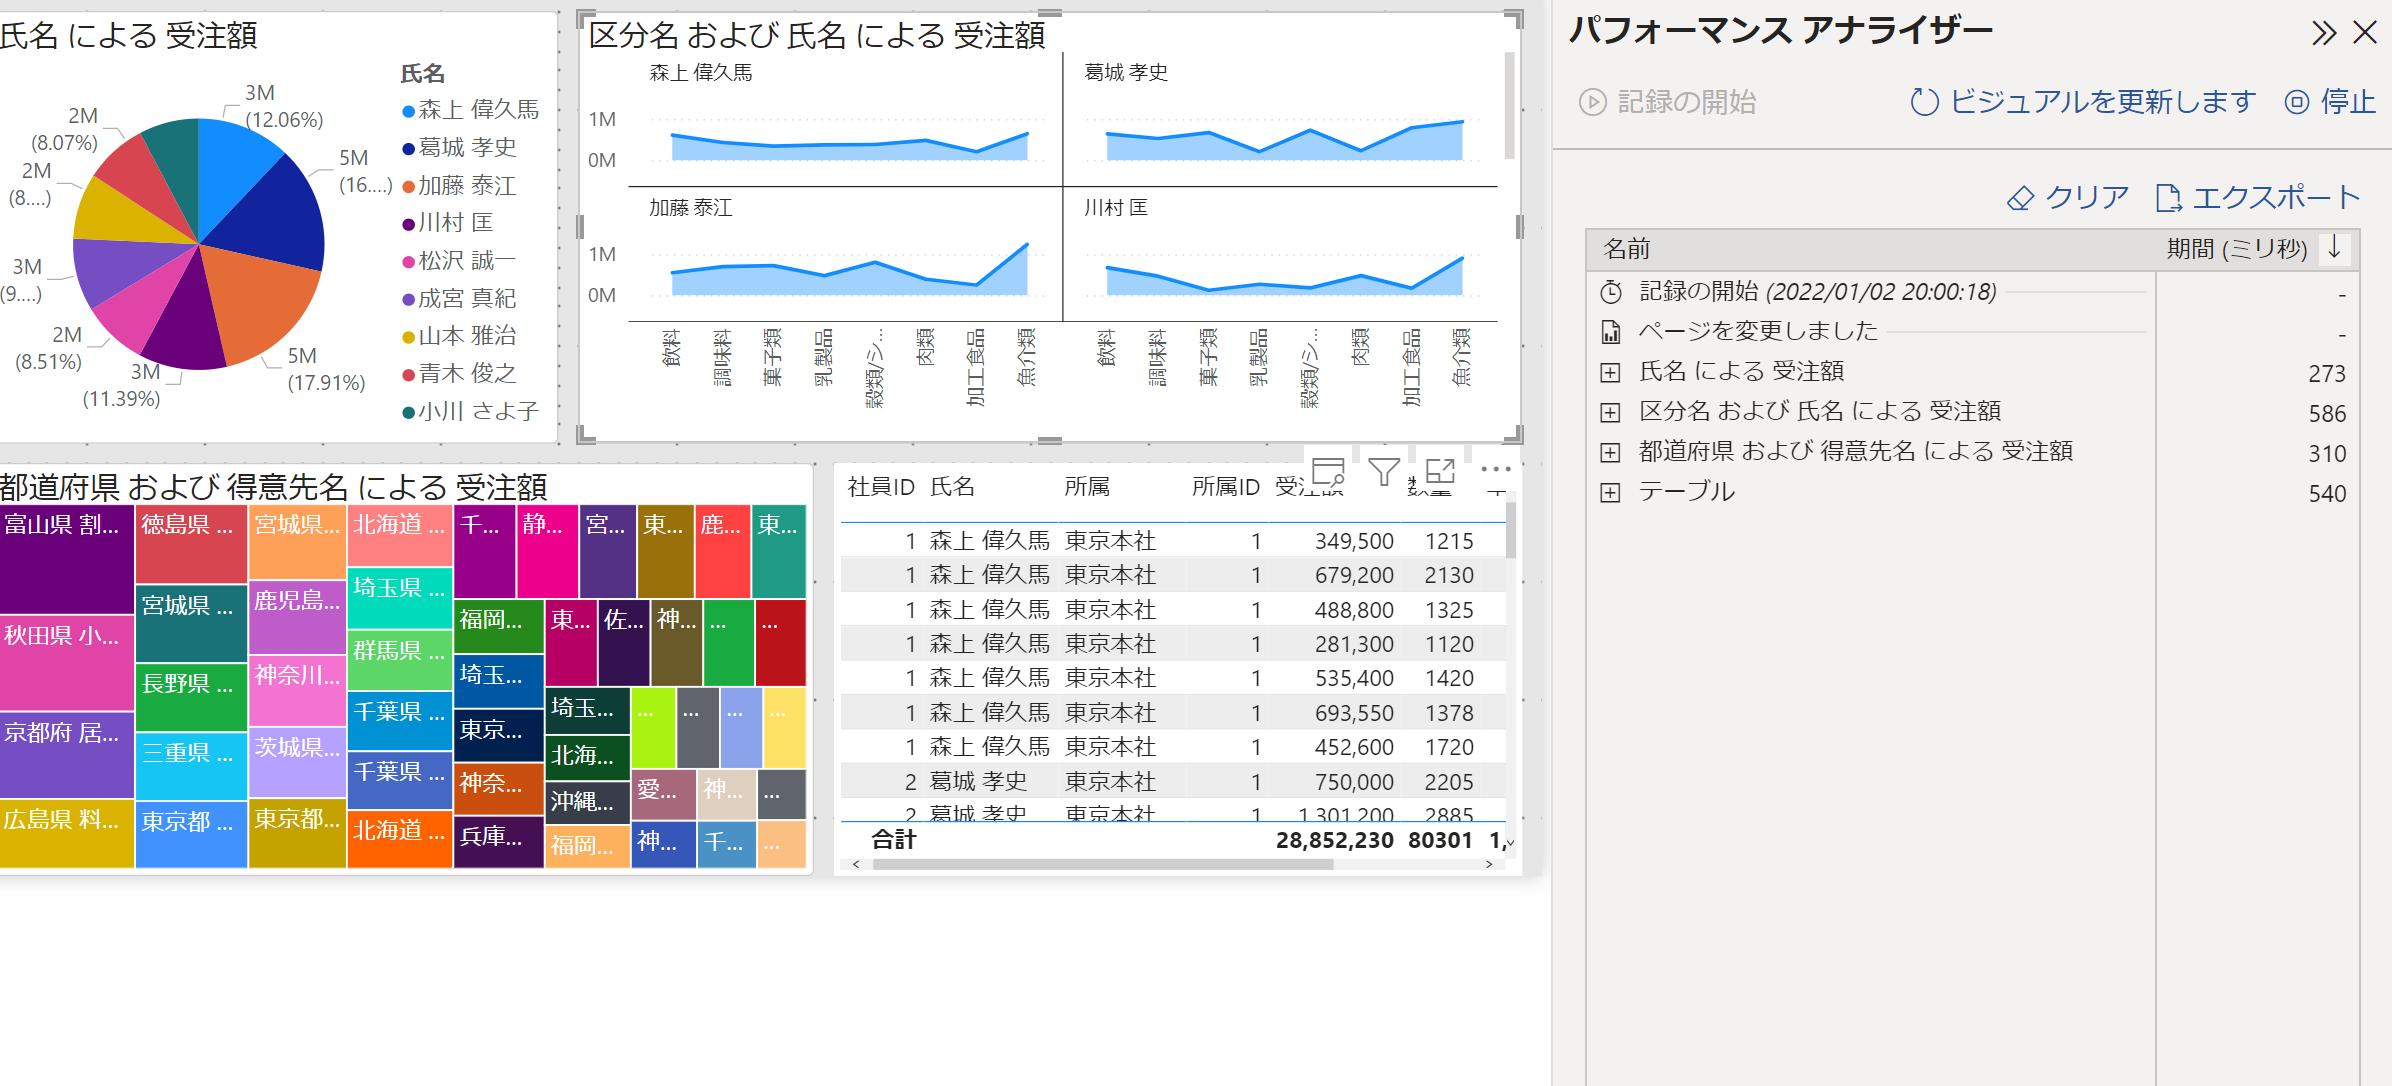
Task: Open focus mode icon on table visual
Action: [1440, 472]
